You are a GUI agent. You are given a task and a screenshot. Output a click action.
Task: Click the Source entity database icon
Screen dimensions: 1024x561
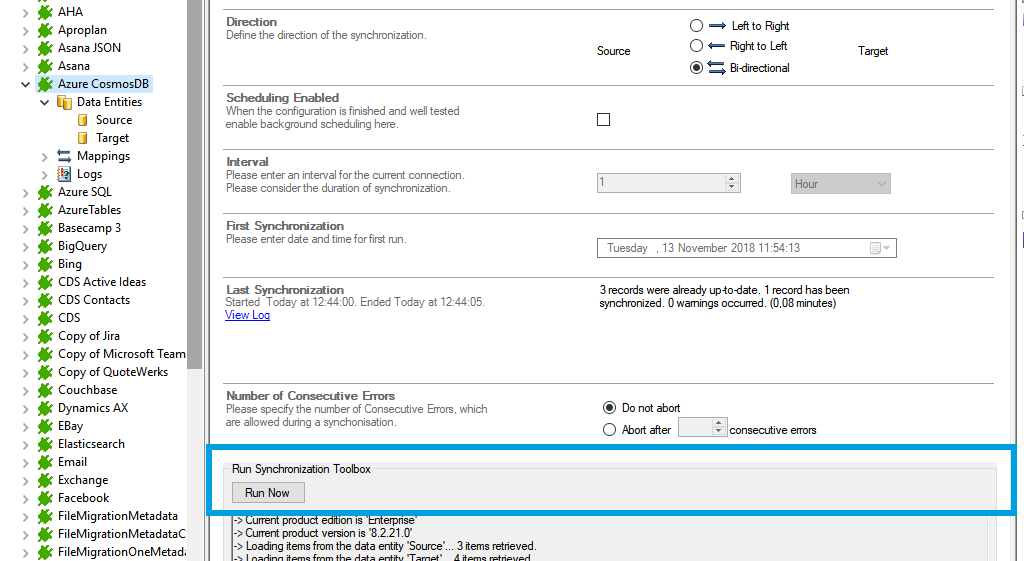point(83,120)
